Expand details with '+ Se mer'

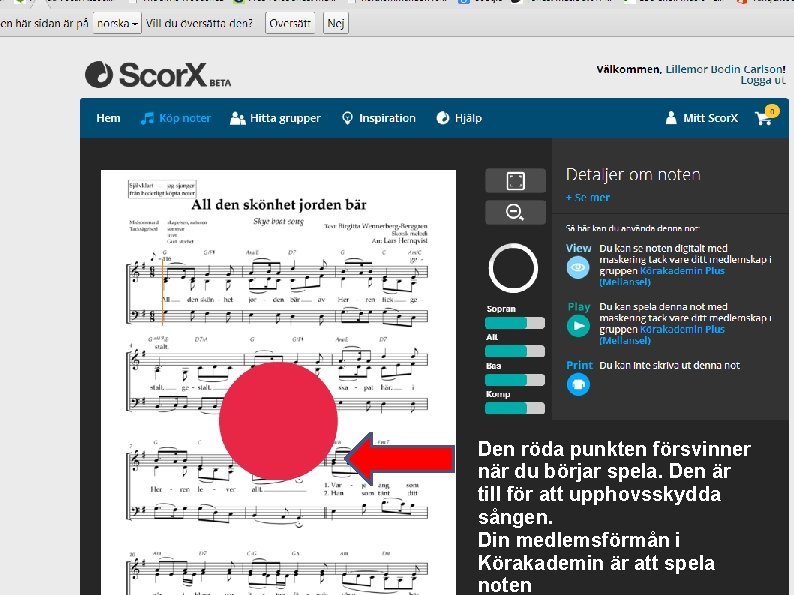tap(587, 197)
